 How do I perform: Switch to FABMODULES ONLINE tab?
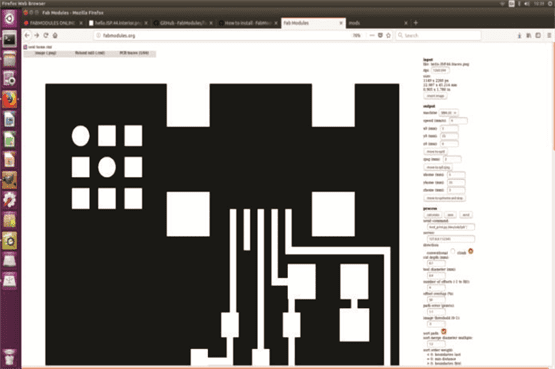[x=53, y=23]
